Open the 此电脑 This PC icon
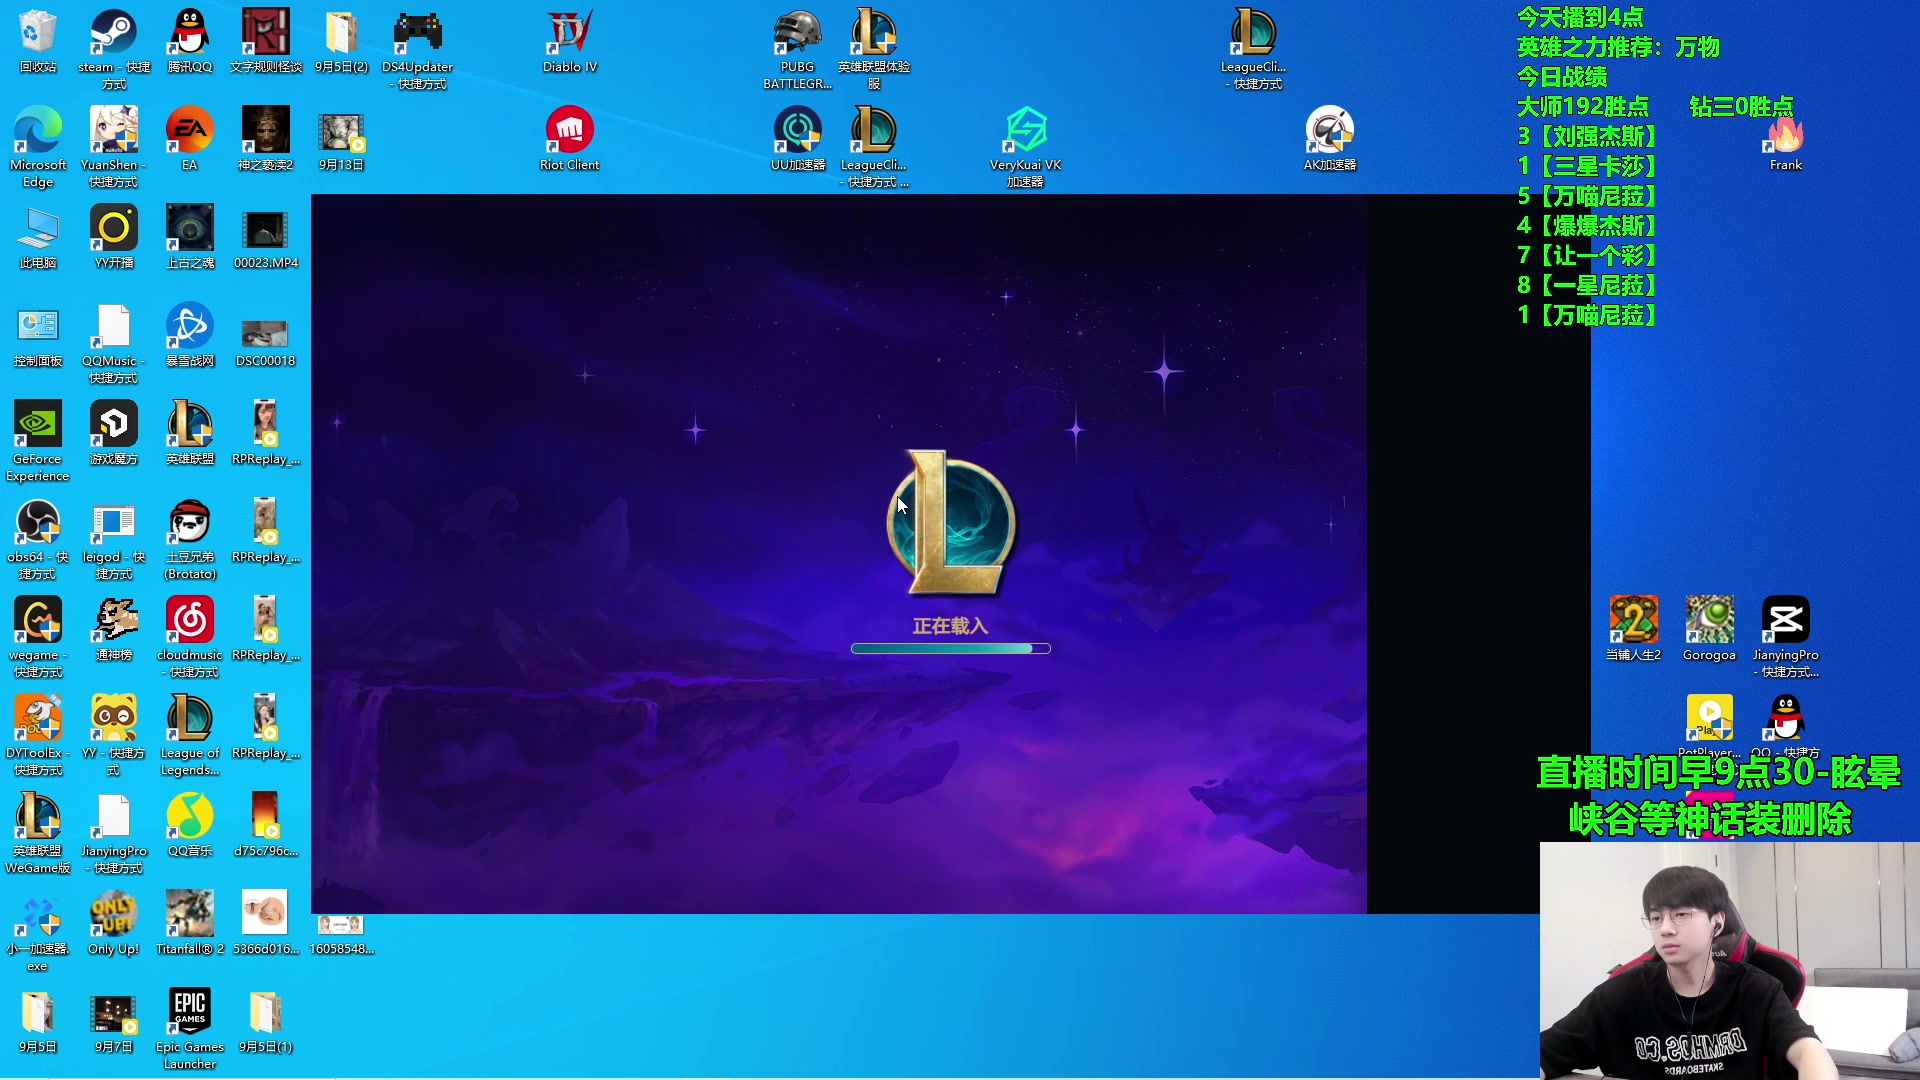1920x1080 pixels. tap(38, 237)
